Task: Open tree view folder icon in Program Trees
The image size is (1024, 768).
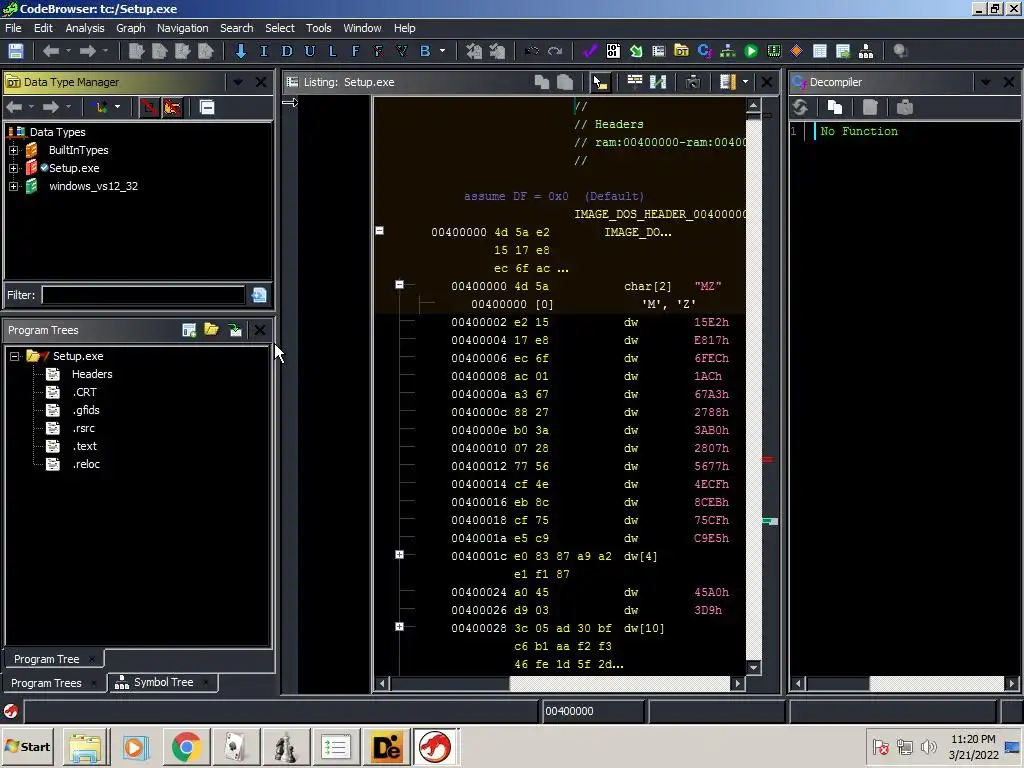Action: click(x=212, y=330)
